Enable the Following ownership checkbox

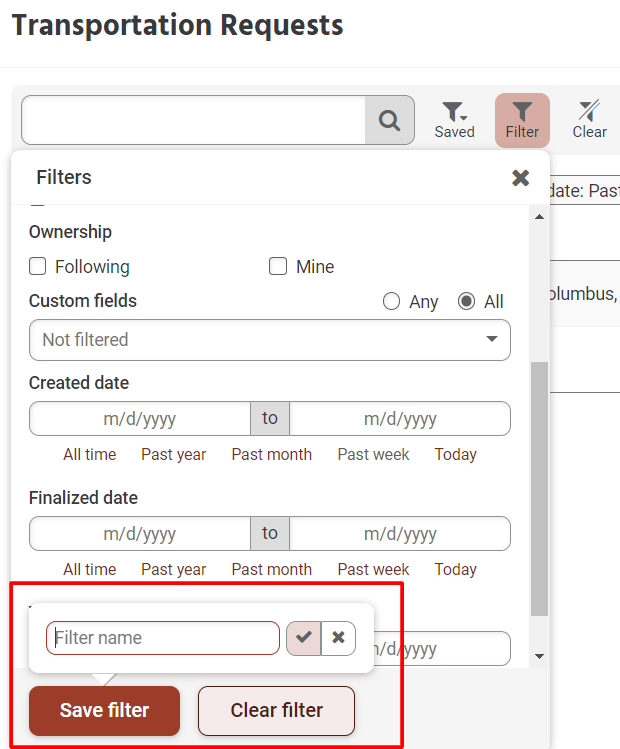coord(38,267)
